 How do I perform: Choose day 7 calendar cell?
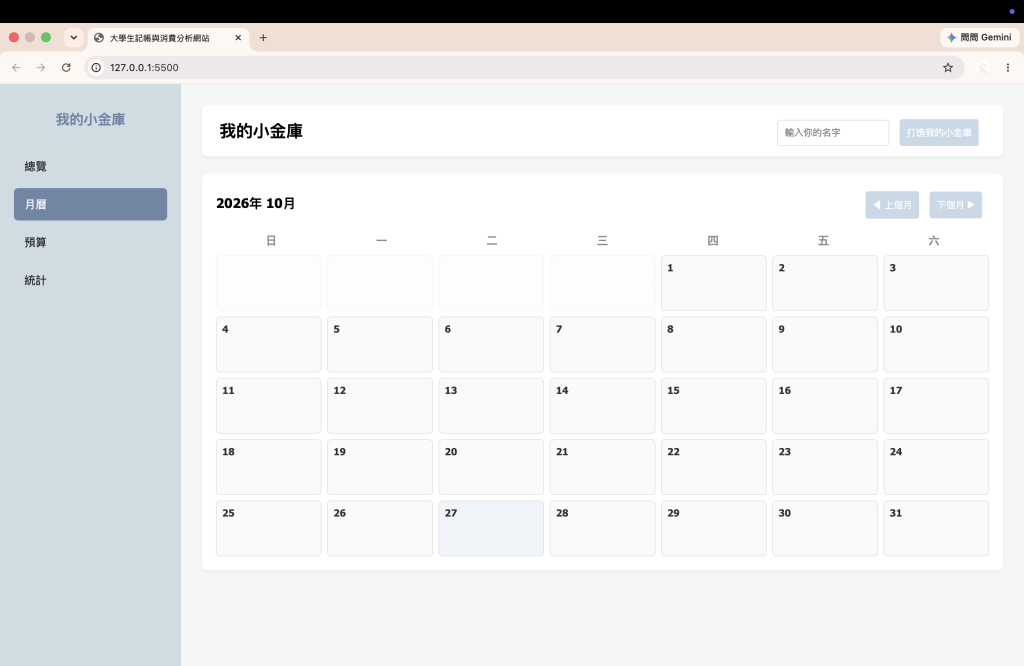(x=602, y=344)
